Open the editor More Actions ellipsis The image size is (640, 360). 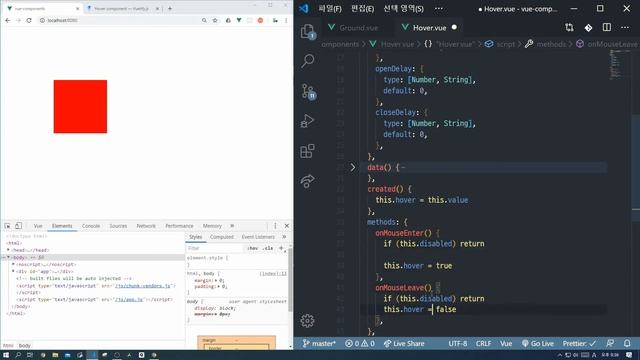coord(625,27)
